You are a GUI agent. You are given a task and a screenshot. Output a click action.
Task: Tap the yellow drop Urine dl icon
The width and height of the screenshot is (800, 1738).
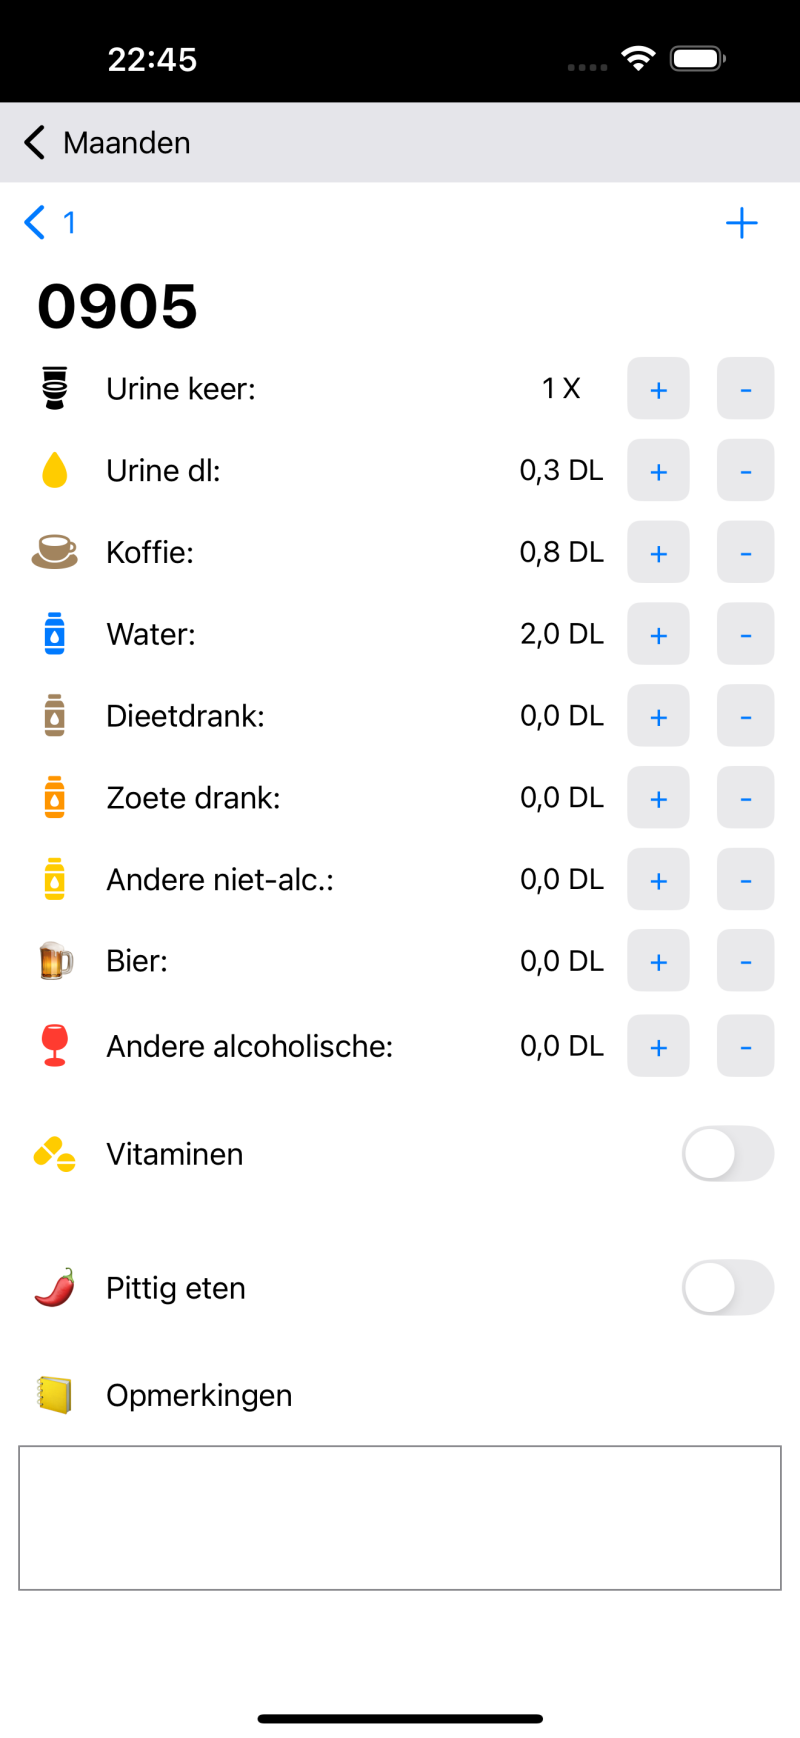[x=55, y=470]
